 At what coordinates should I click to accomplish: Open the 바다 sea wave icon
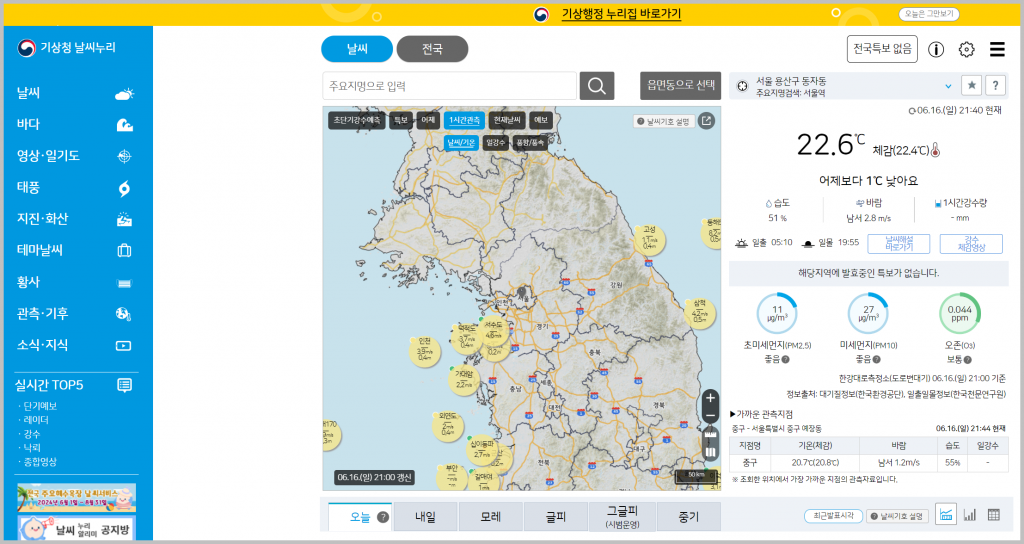[x=124, y=125]
